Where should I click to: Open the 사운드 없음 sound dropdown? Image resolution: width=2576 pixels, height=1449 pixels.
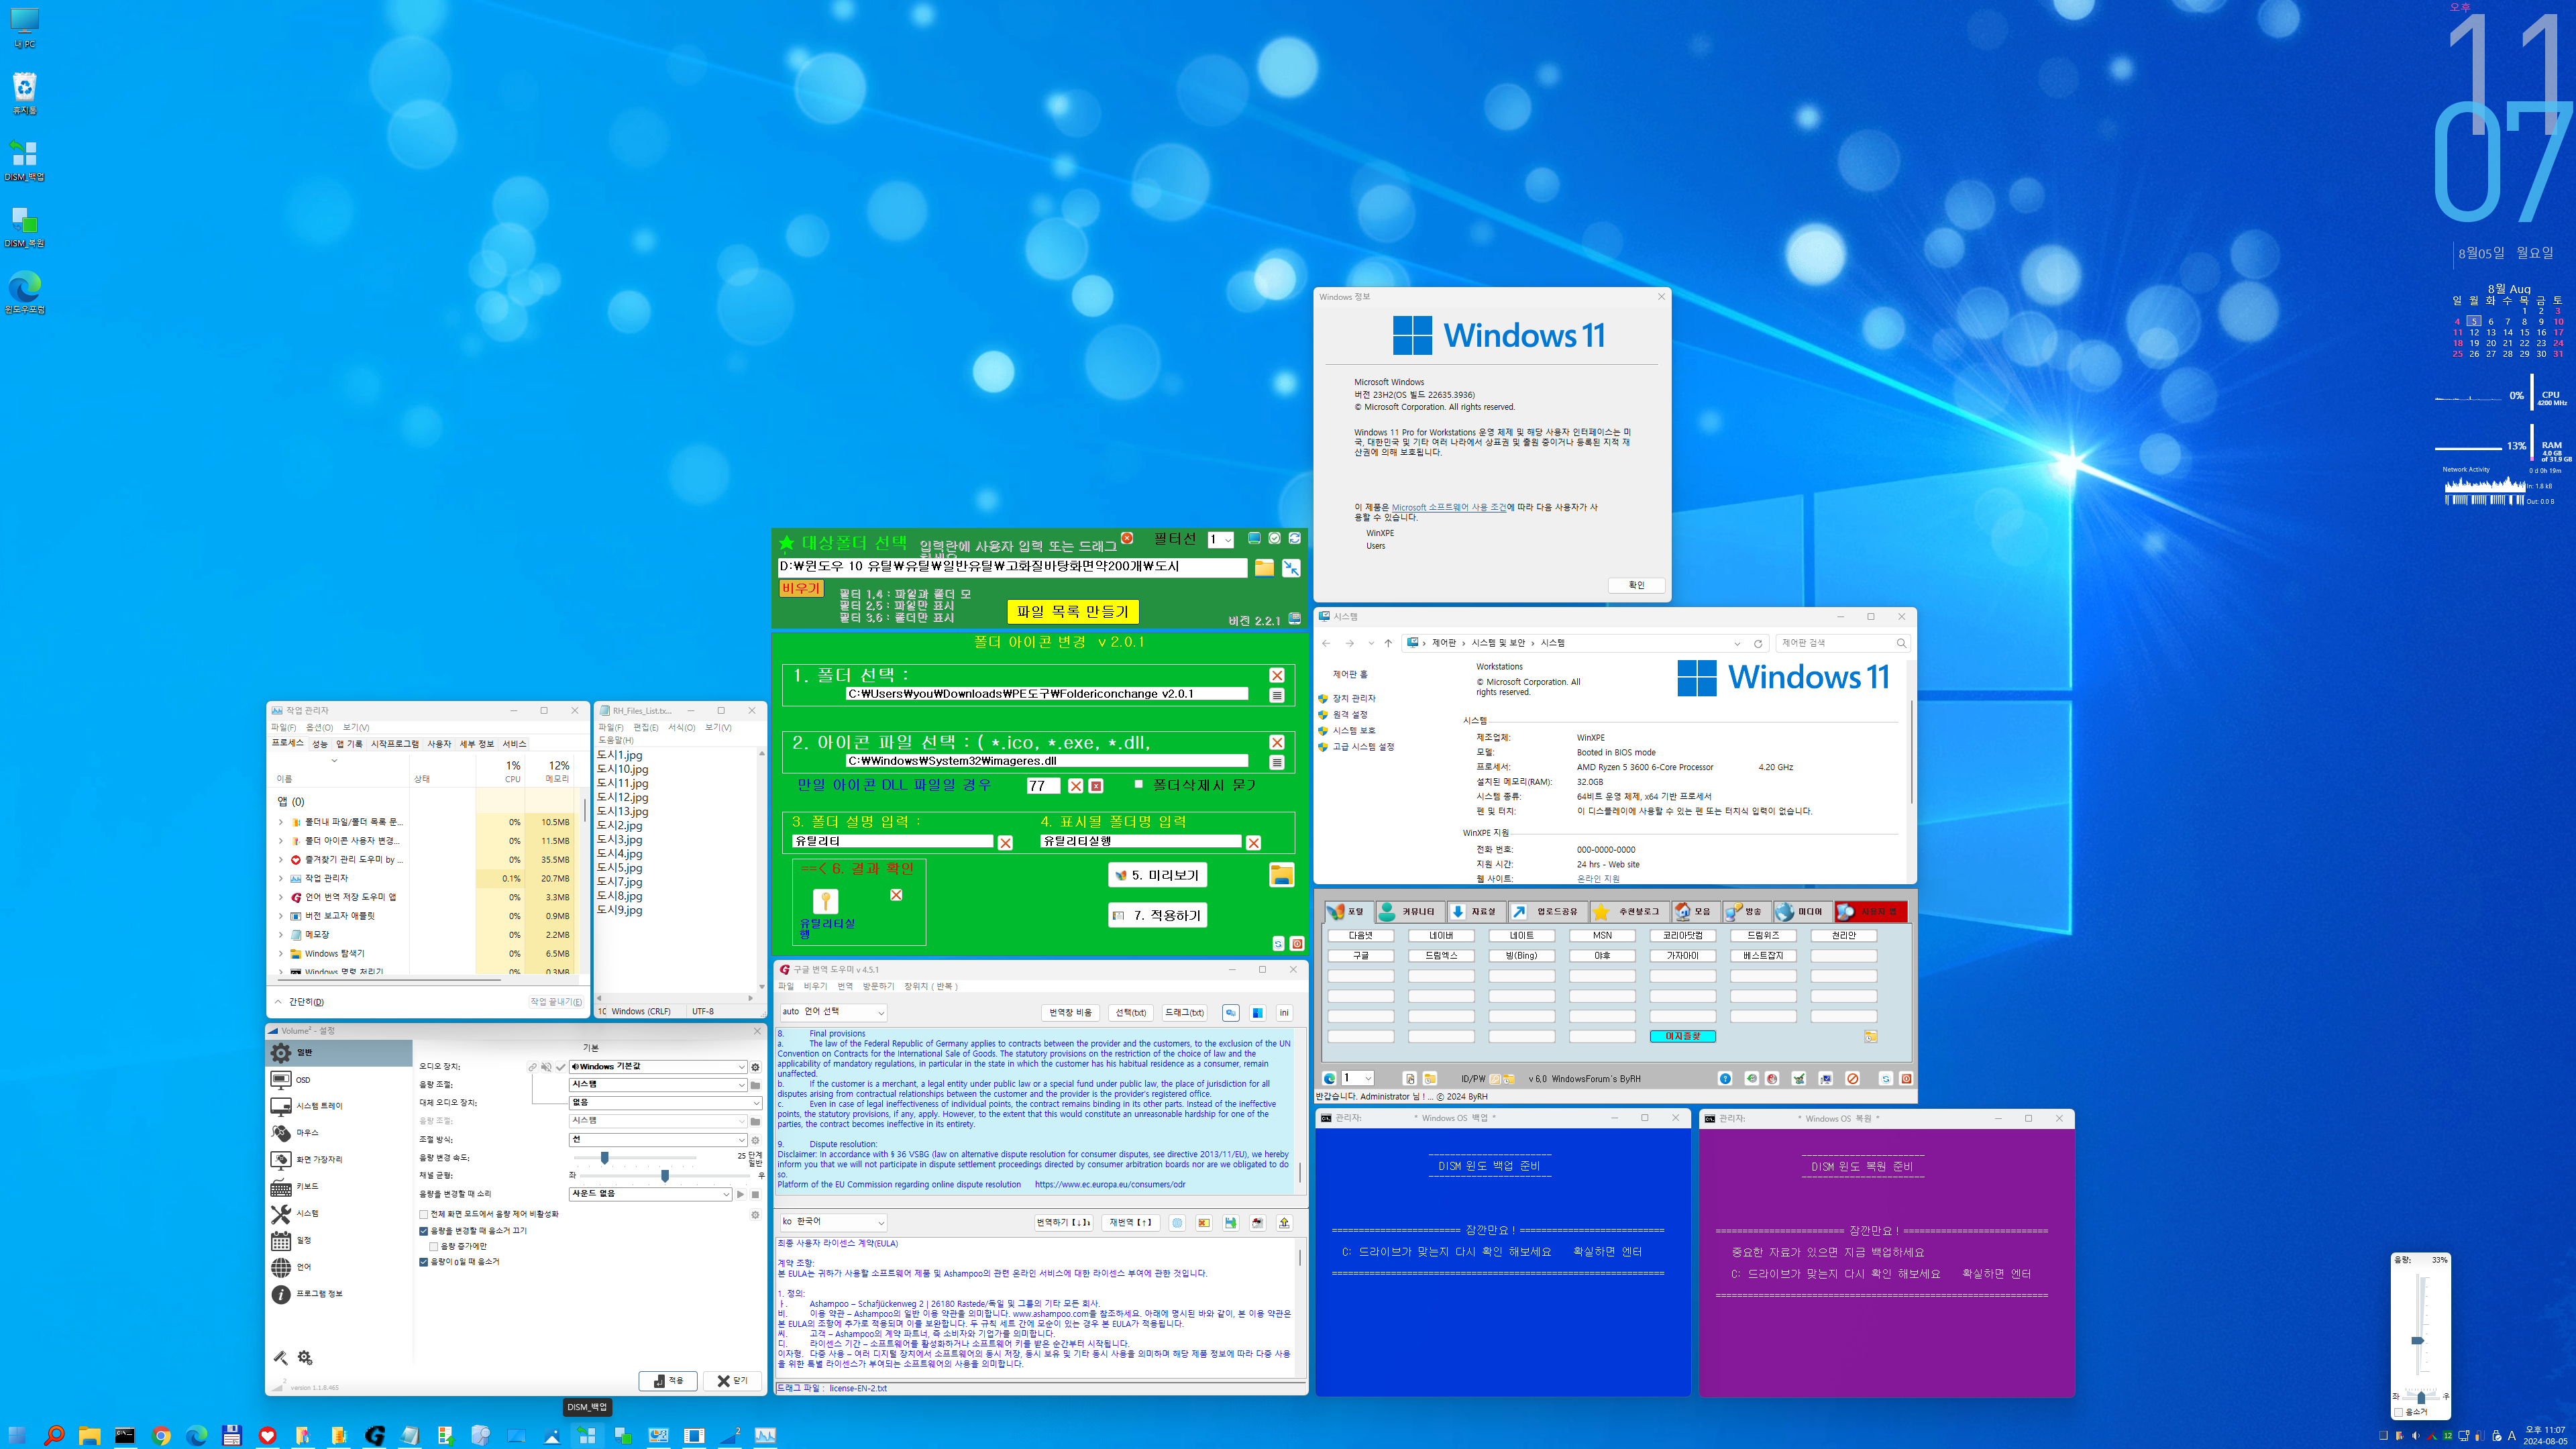point(650,1194)
